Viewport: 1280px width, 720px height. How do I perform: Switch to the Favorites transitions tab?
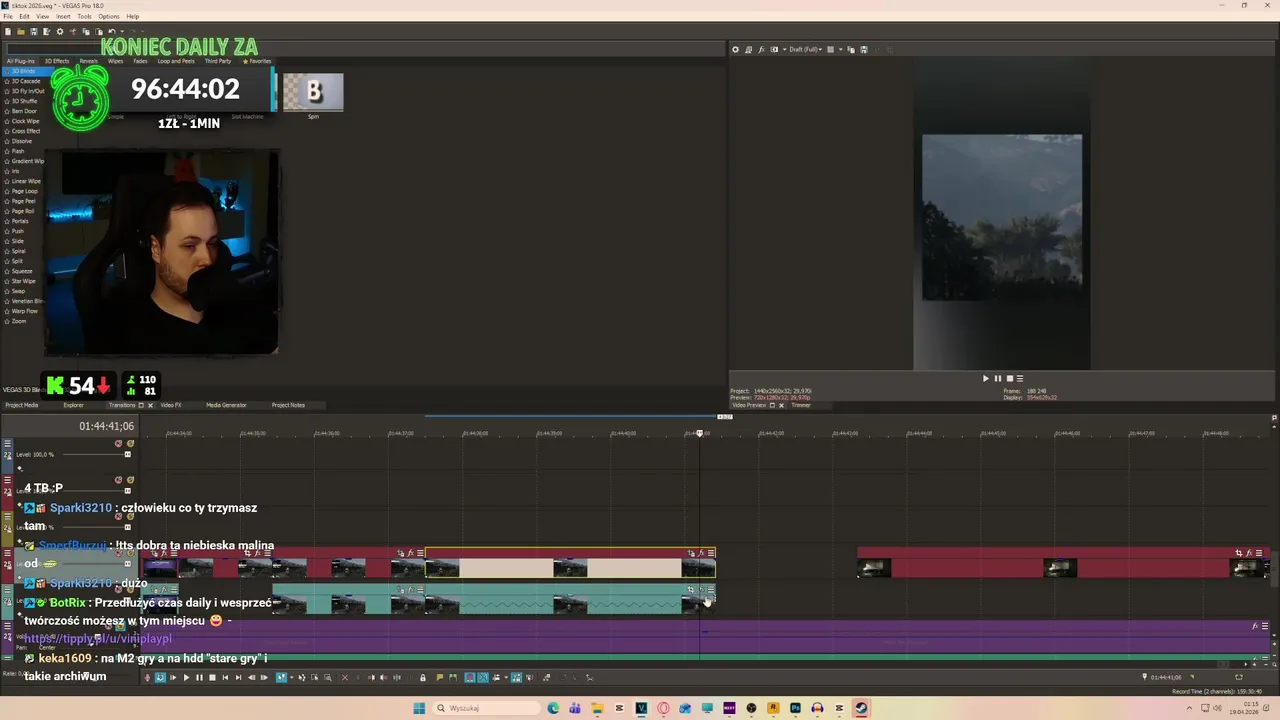point(258,61)
